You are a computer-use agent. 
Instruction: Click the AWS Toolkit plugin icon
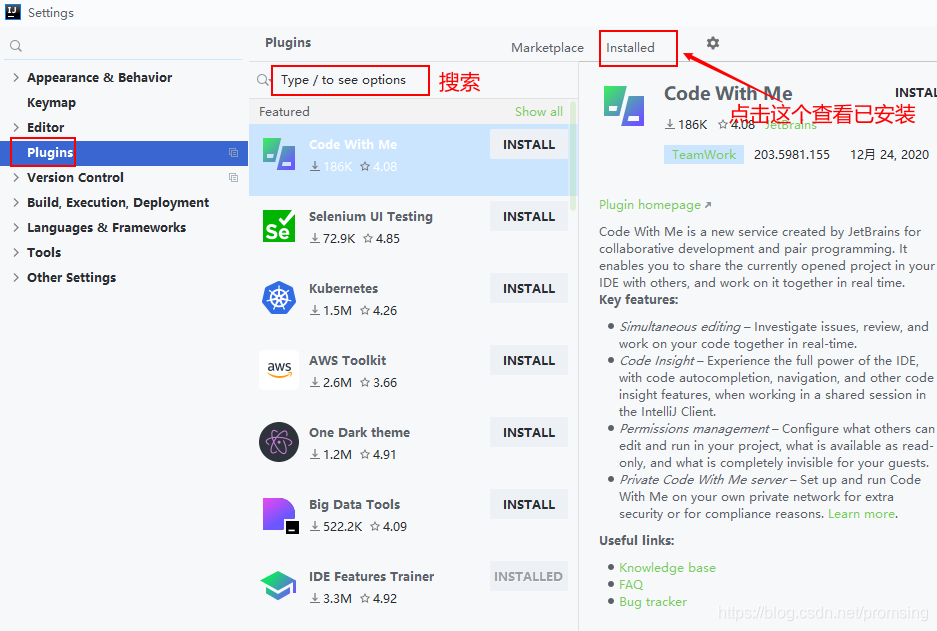point(278,370)
